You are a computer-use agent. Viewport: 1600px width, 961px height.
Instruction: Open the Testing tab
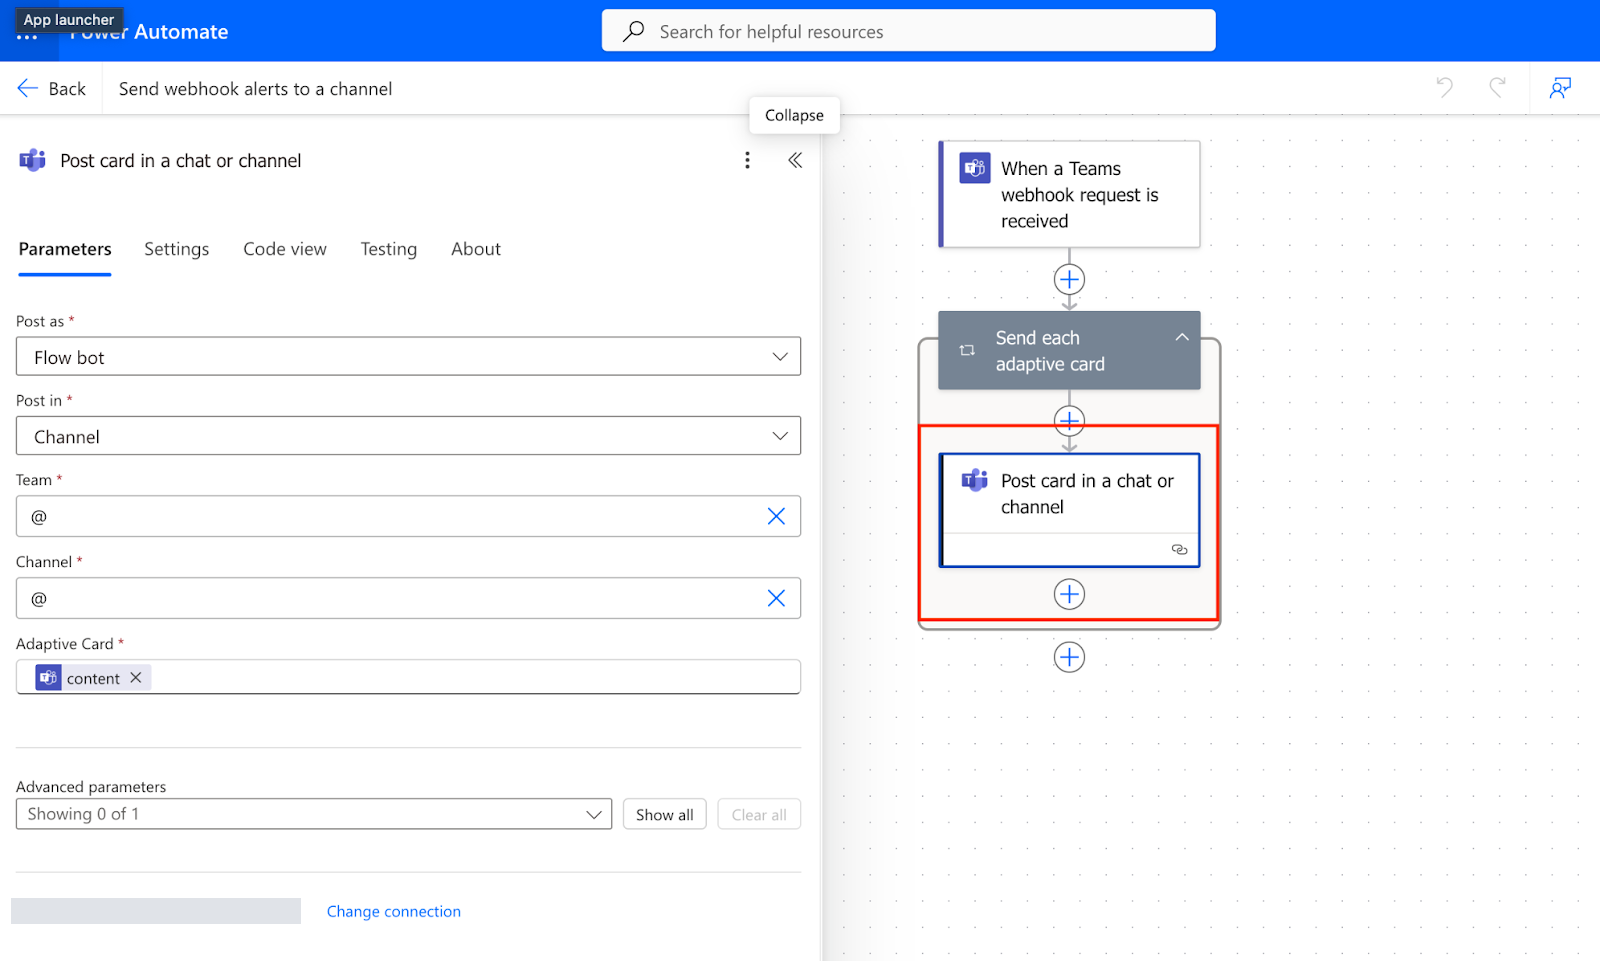[x=389, y=249]
